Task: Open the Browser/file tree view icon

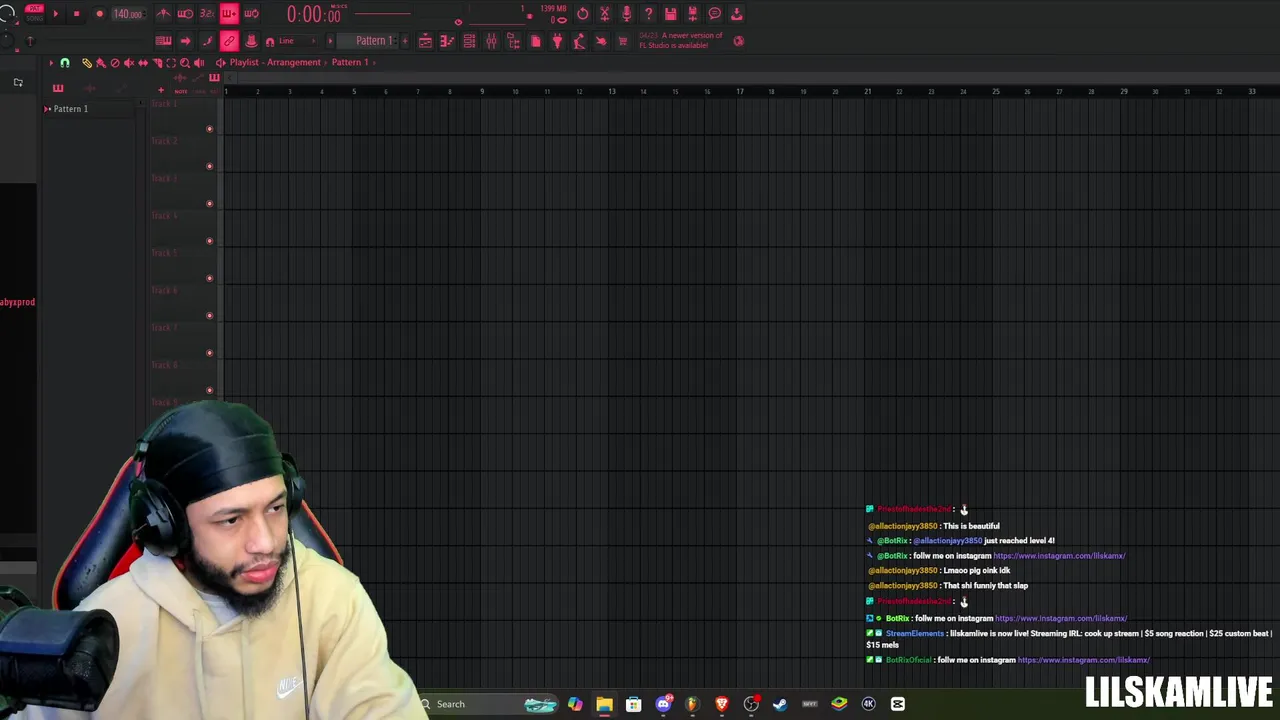Action: (513, 41)
